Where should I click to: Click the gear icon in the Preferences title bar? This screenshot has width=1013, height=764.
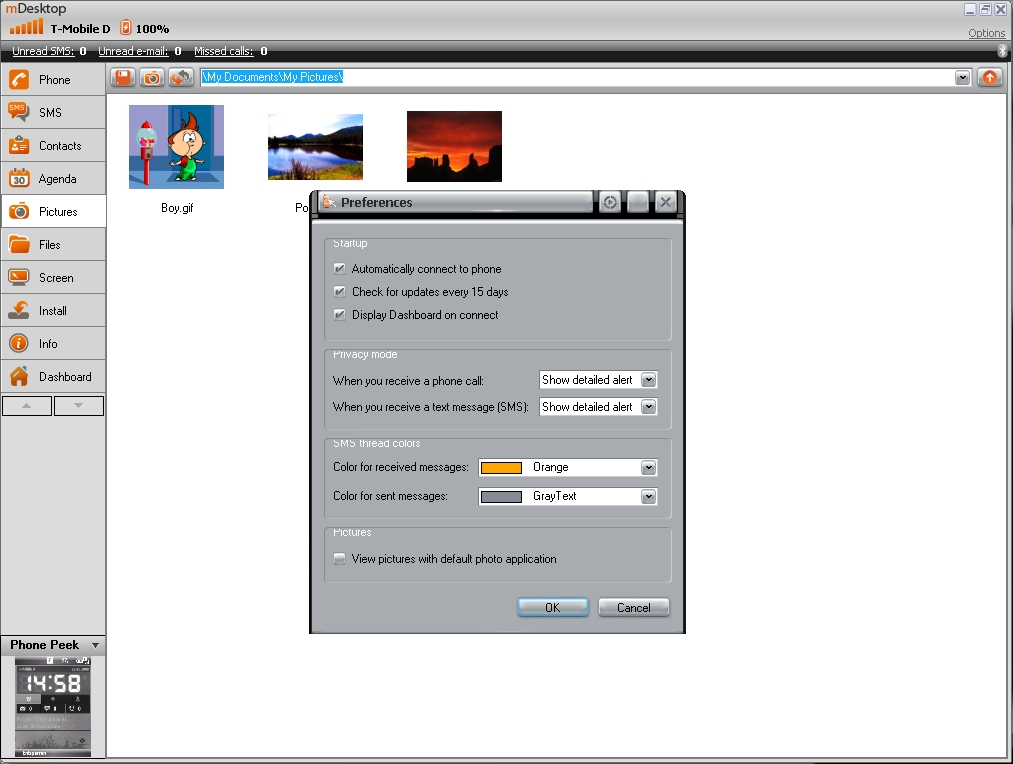coord(609,203)
